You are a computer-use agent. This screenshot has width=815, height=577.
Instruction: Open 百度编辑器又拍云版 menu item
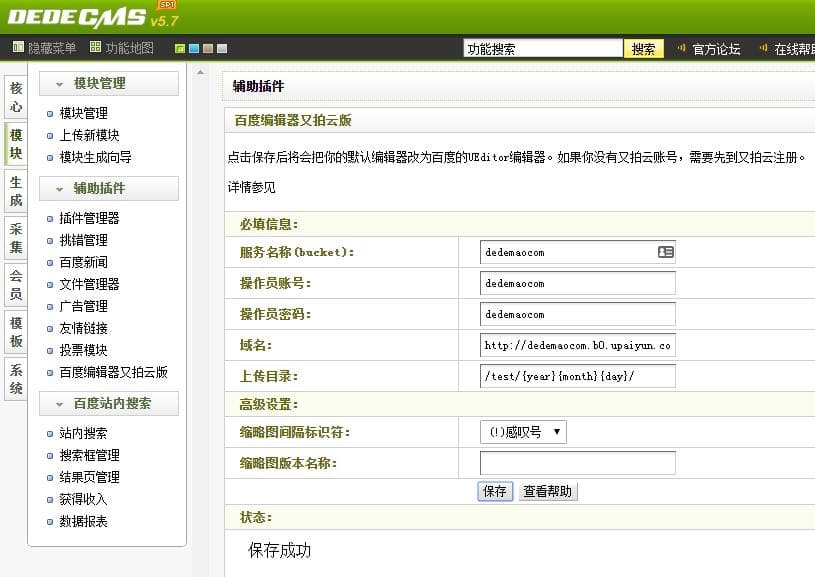tap(113, 372)
